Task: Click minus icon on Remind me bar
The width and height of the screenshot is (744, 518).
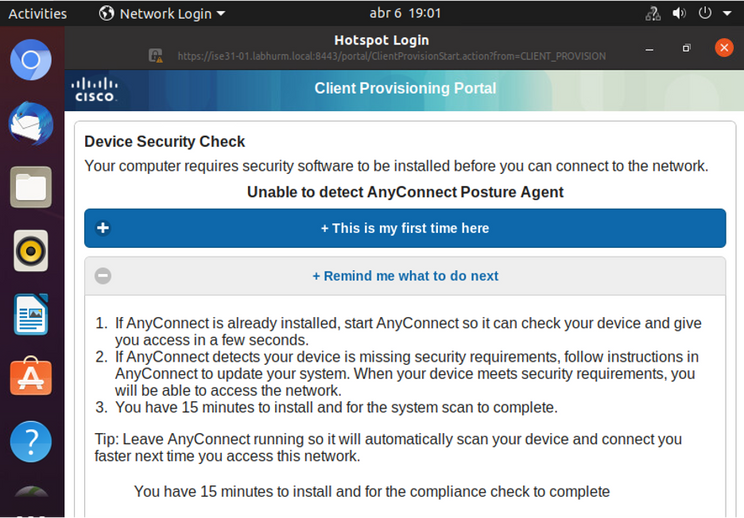Action: click(x=103, y=276)
